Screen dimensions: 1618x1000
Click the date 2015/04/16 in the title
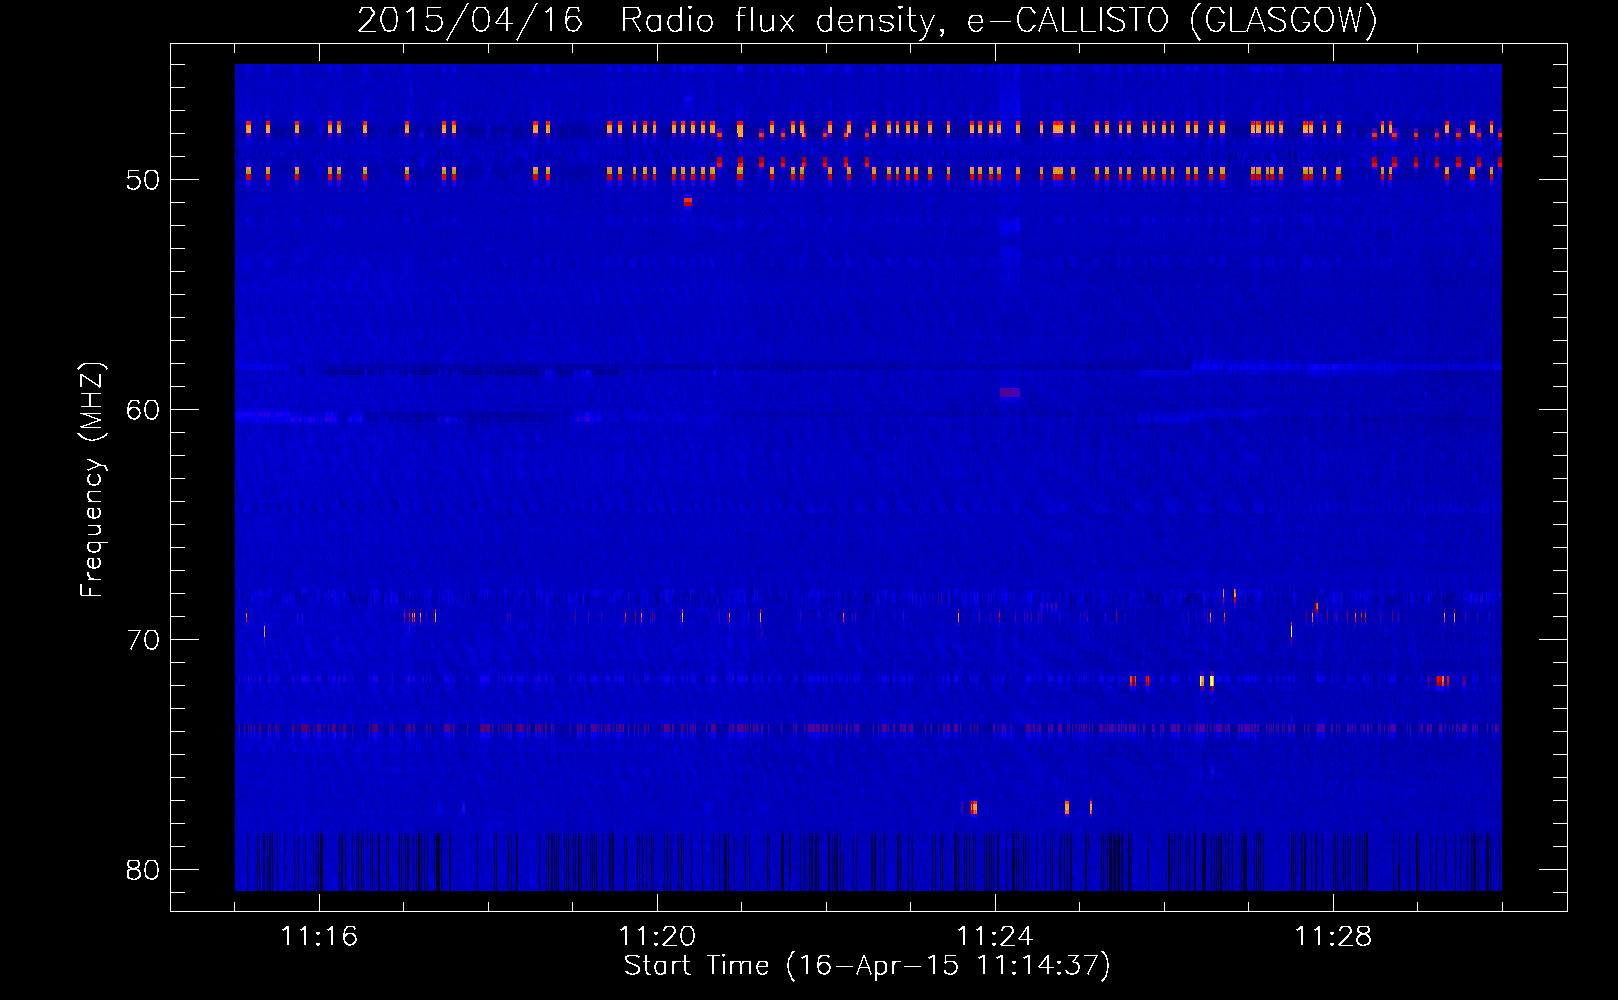click(x=470, y=20)
